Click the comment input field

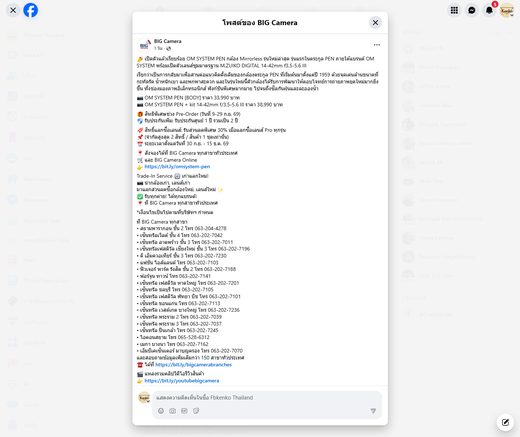[x=267, y=398]
